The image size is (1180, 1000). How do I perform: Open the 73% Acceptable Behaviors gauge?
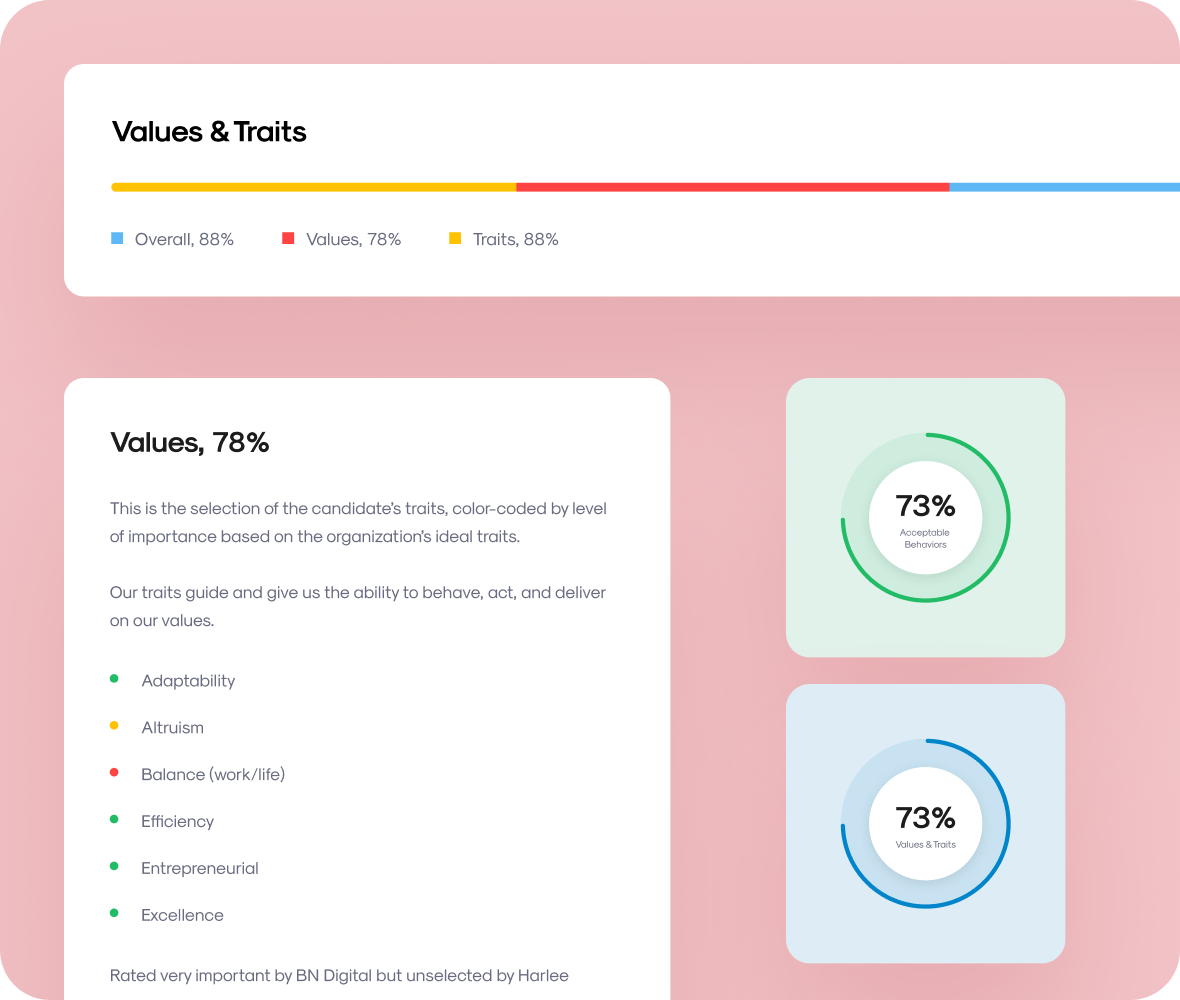(x=926, y=518)
